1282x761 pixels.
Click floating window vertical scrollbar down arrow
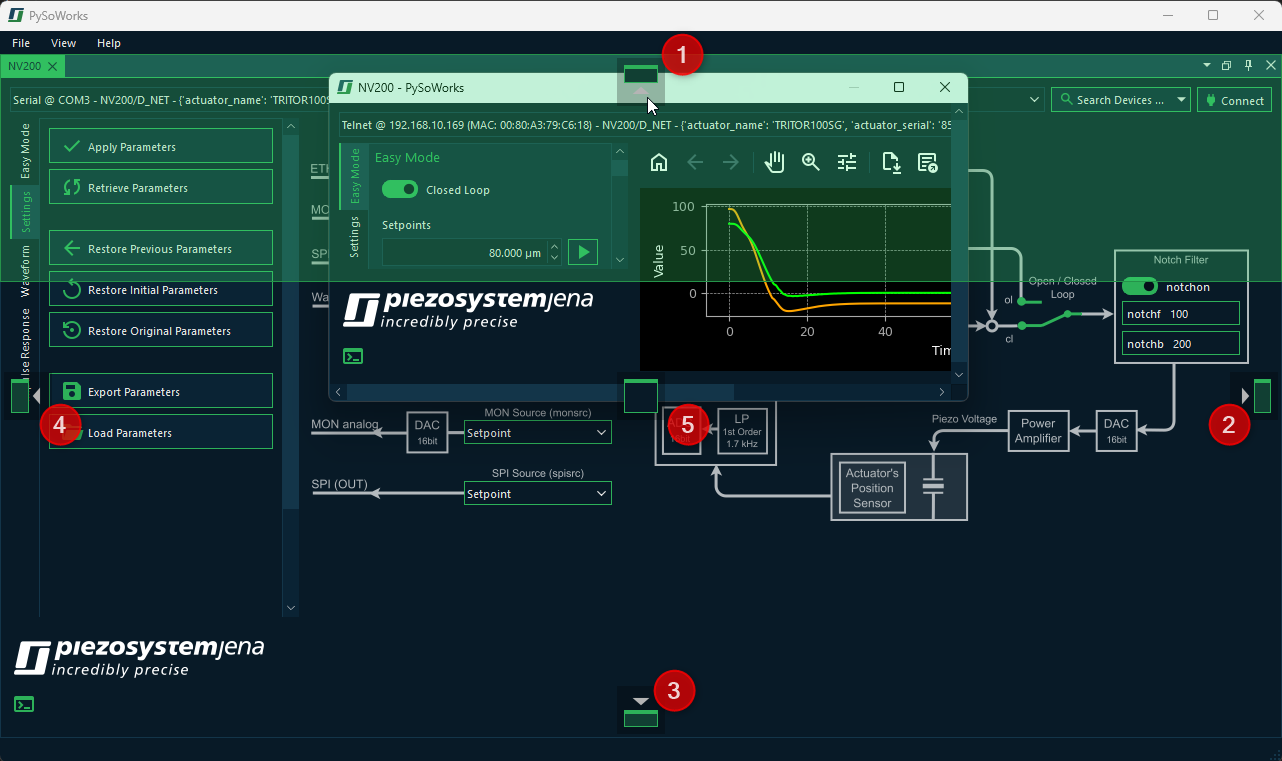pos(959,375)
